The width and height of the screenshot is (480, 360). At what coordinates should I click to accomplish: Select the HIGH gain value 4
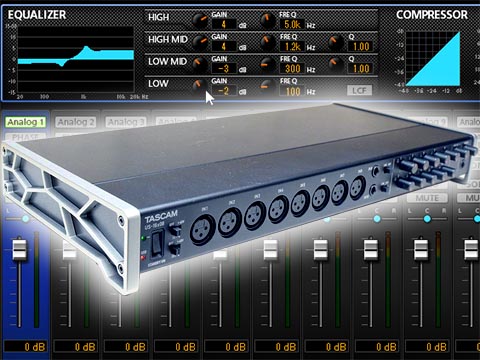coord(224,24)
